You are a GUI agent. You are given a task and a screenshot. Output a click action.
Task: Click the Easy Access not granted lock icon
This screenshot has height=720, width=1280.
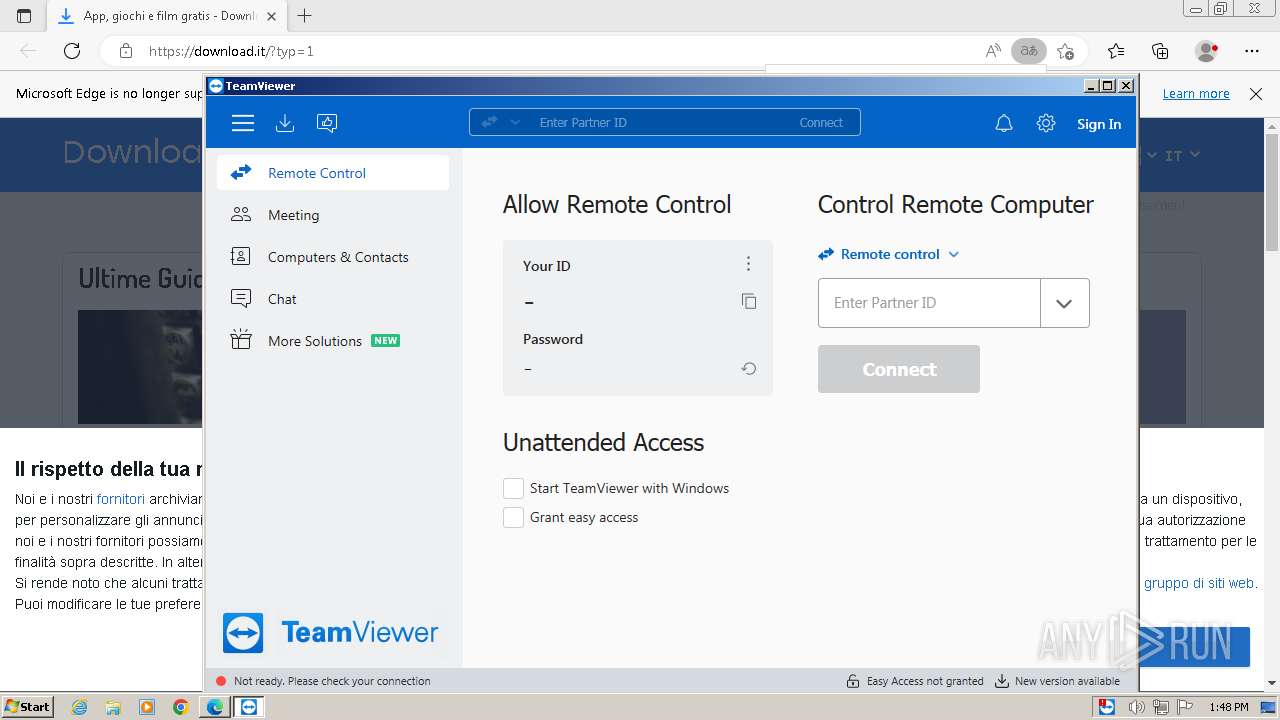(x=853, y=681)
